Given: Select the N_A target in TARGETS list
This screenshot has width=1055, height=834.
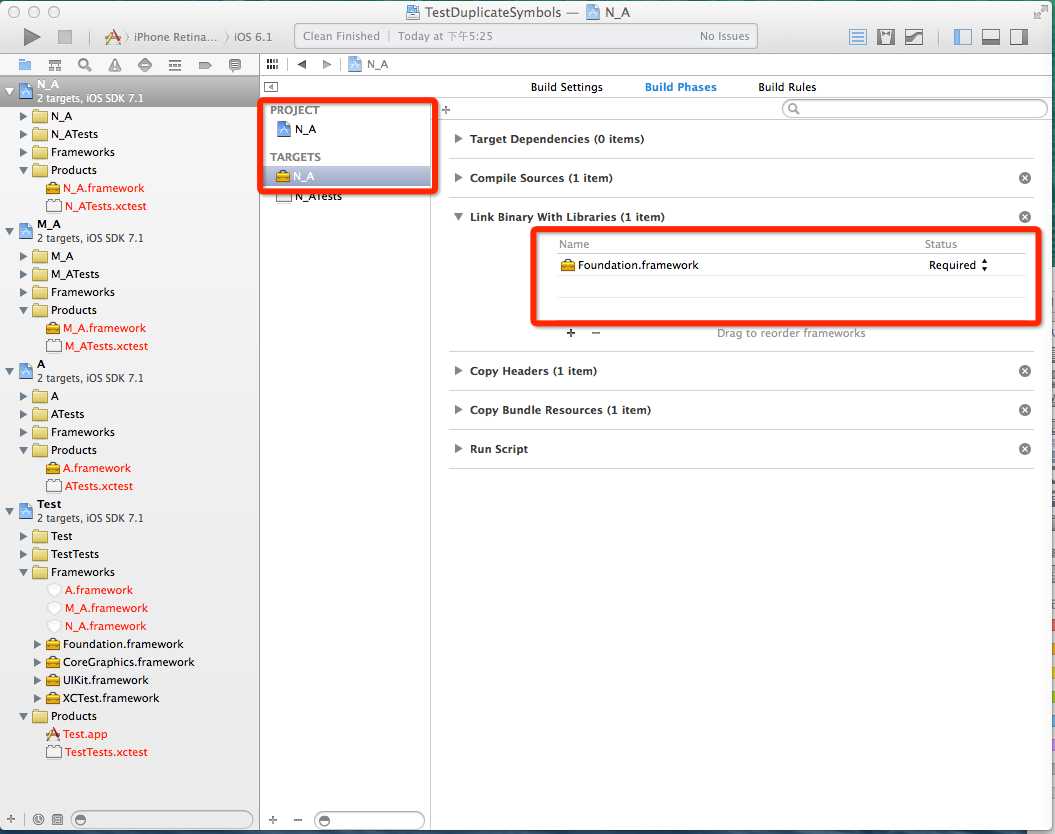Looking at the screenshot, I should (346, 176).
